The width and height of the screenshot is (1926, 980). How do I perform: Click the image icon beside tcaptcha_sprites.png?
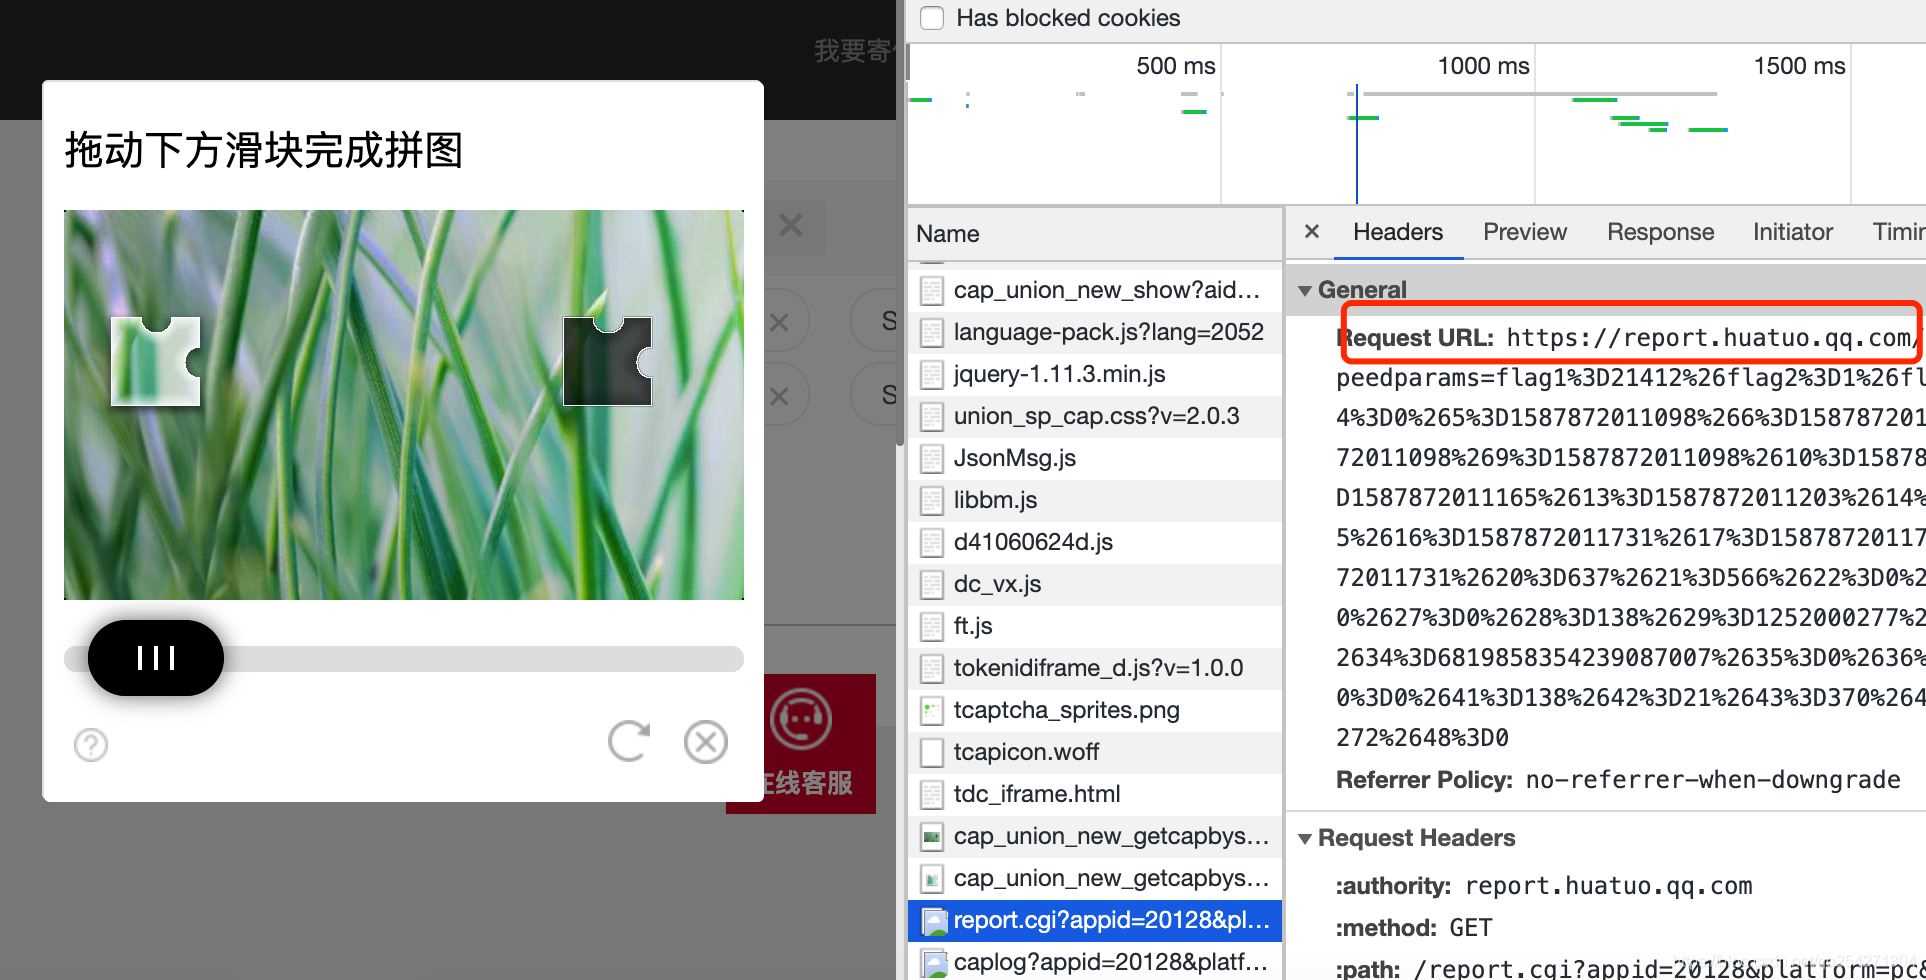coord(932,711)
